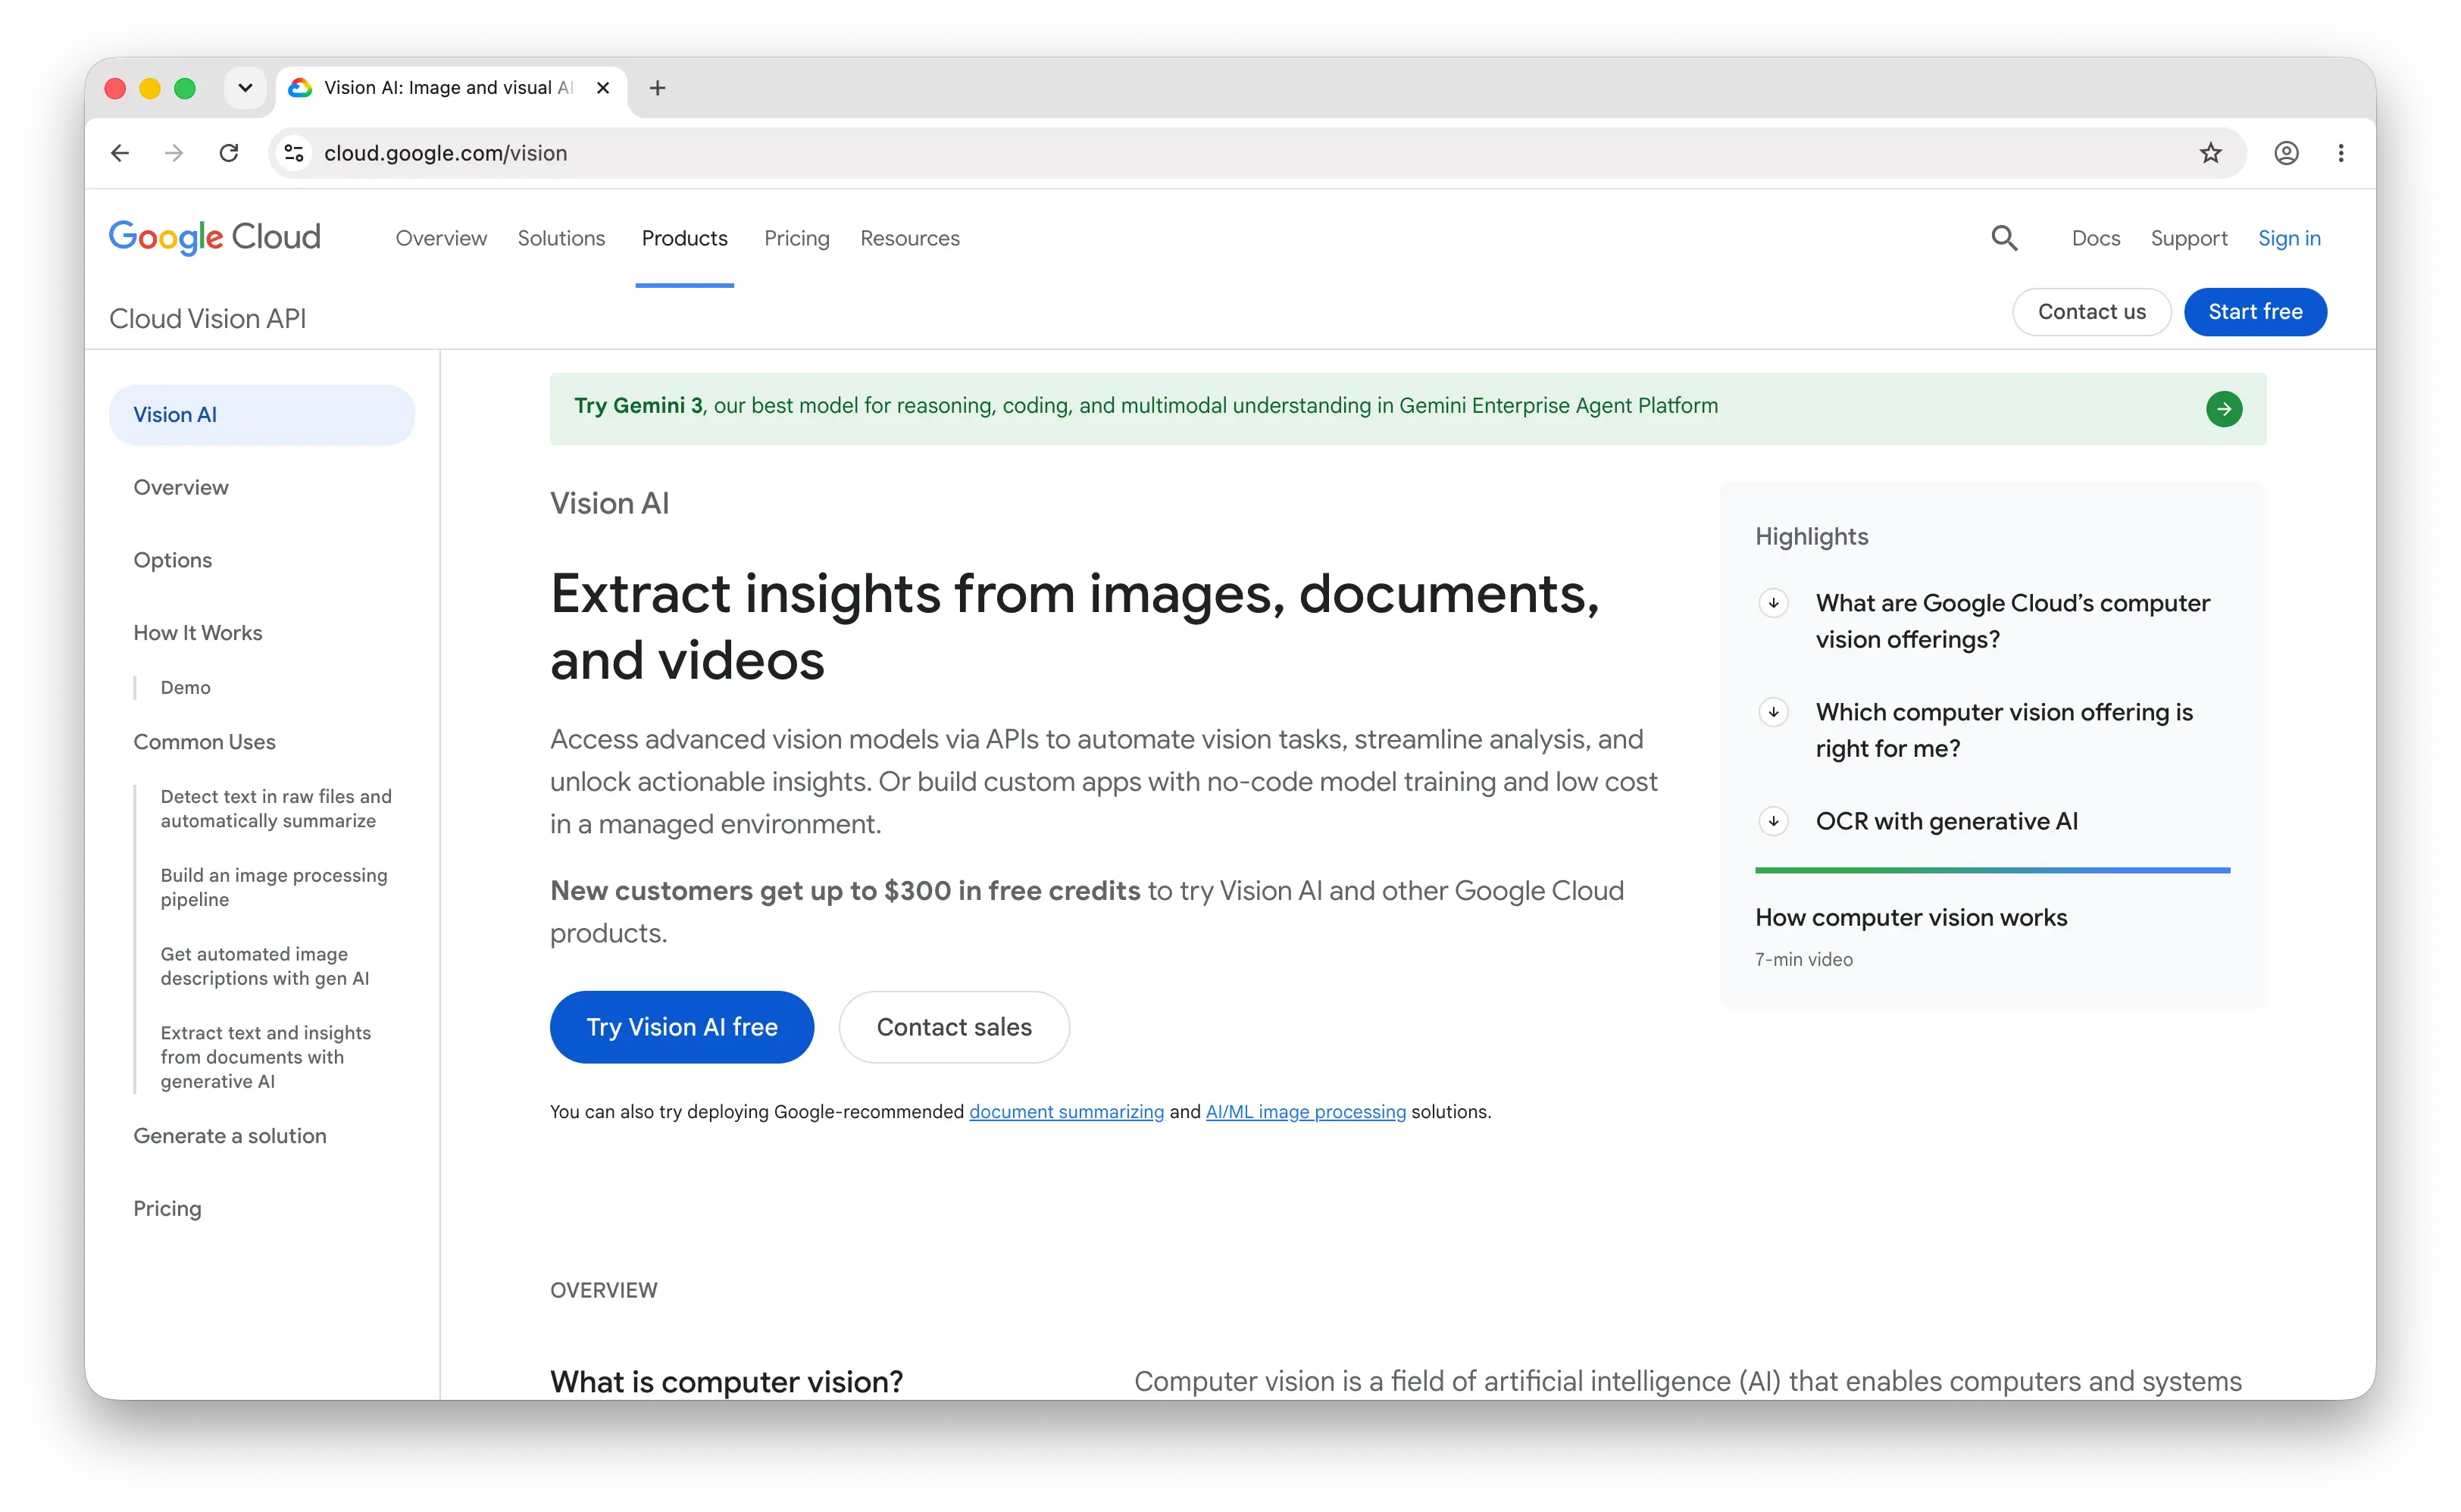Viewport: 2461px width, 1512px height.
Task: Open document summarizing link
Action: click(1066, 1111)
